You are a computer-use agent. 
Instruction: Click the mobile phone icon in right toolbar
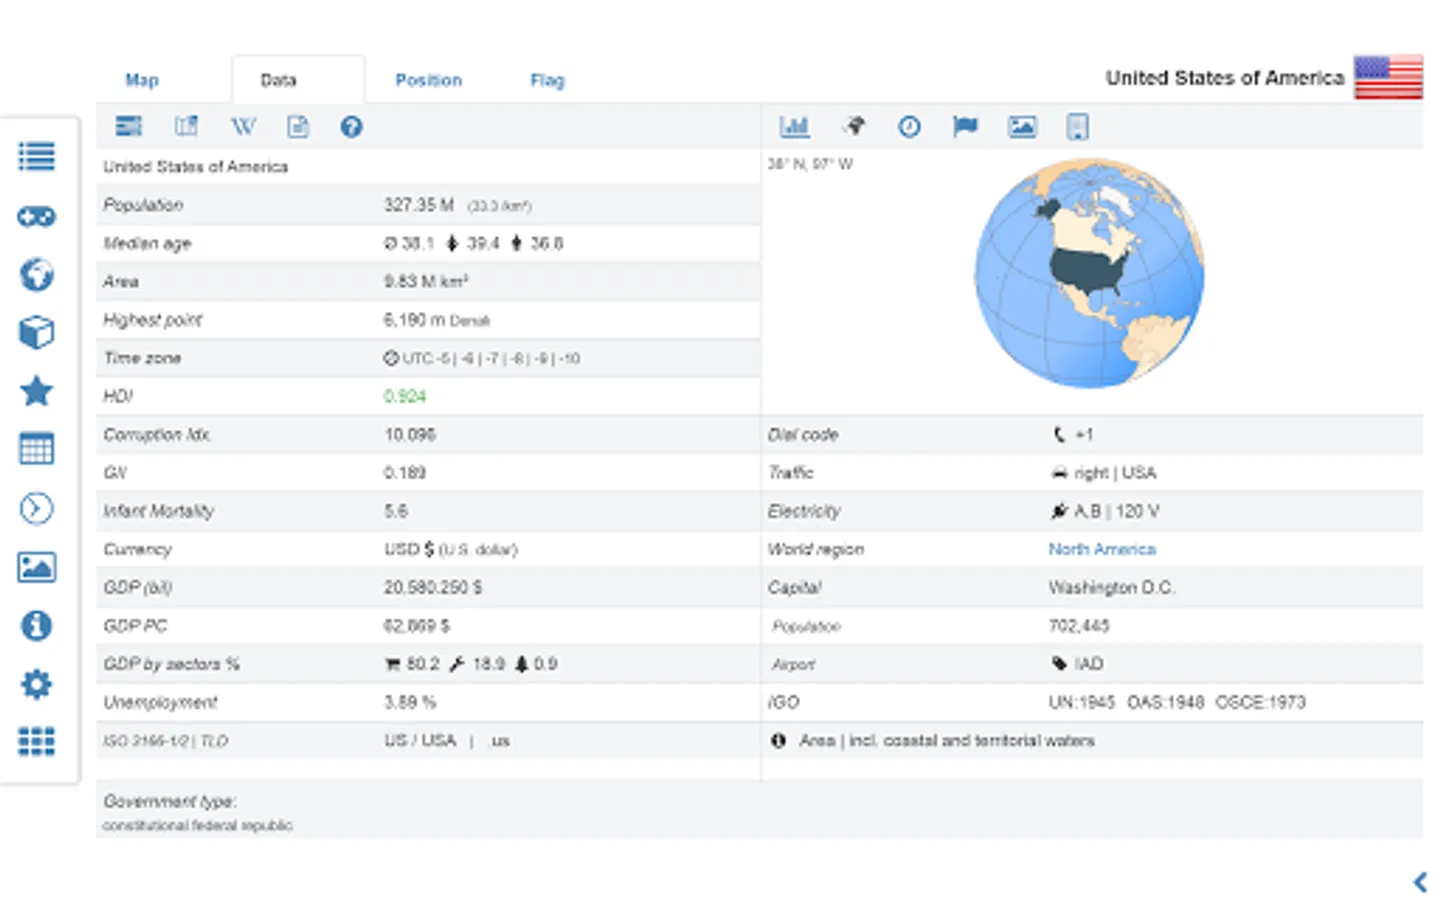1077,127
